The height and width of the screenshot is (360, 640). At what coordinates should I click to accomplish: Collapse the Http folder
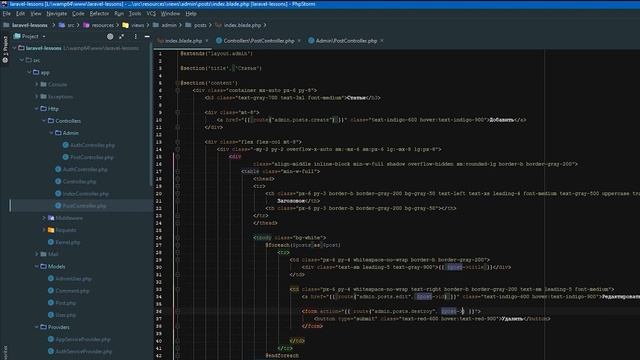37,109
